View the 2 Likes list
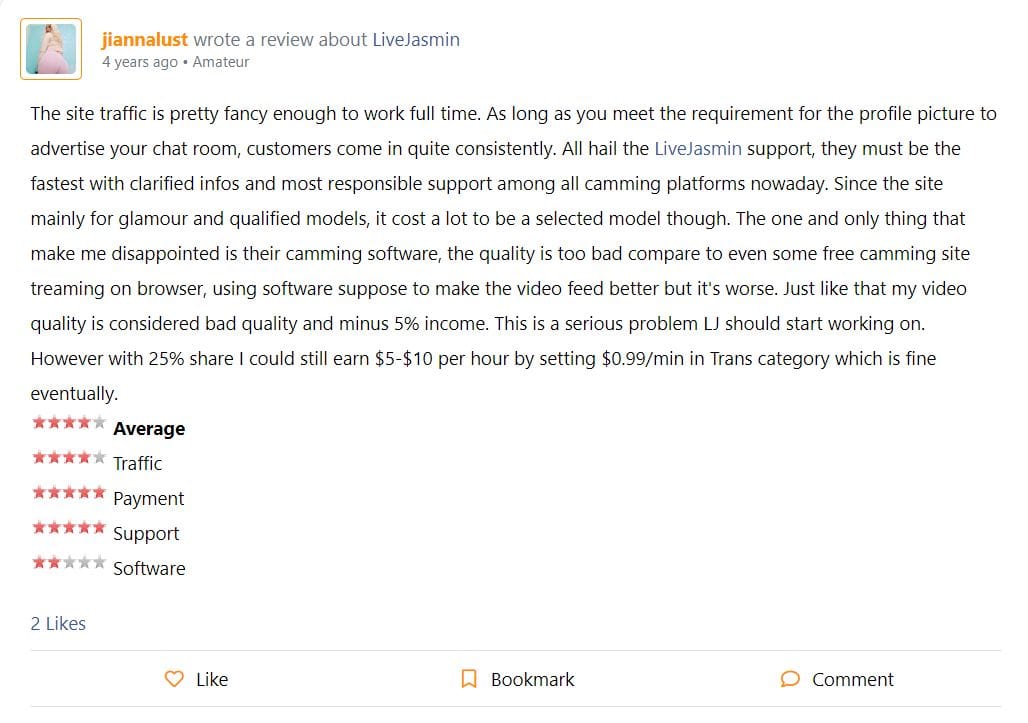Image resolution: width=1028 pixels, height=723 pixels. [x=58, y=623]
